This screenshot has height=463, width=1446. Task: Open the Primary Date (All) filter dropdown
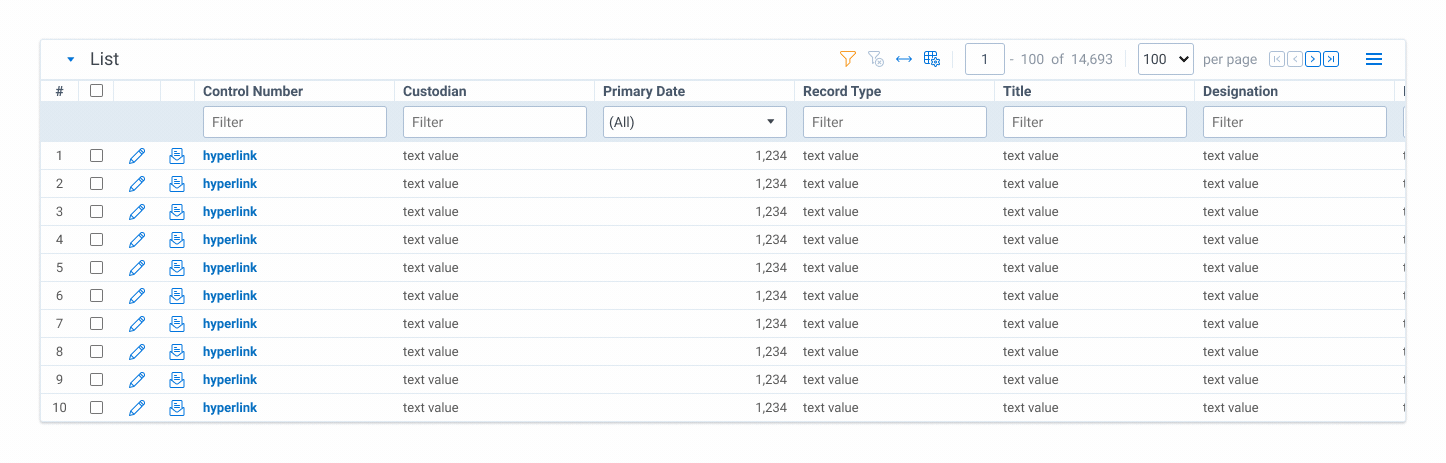tap(695, 122)
